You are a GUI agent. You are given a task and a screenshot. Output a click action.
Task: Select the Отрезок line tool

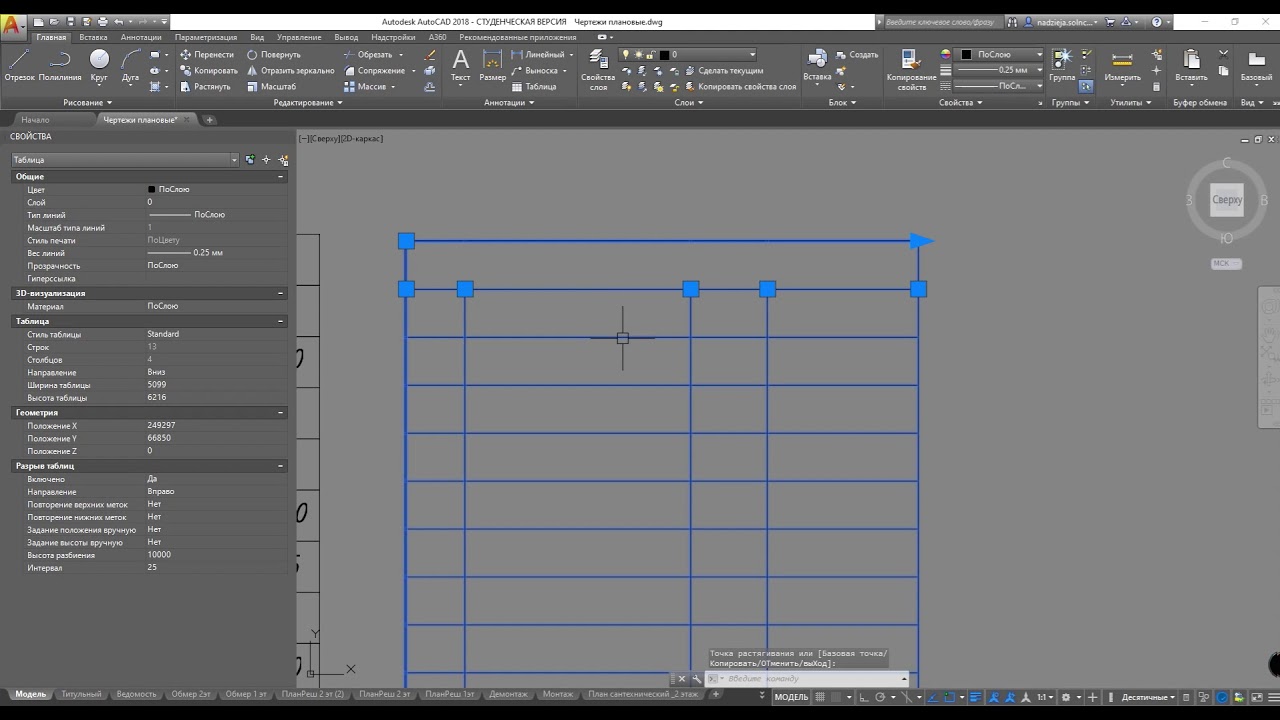[x=19, y=65]
